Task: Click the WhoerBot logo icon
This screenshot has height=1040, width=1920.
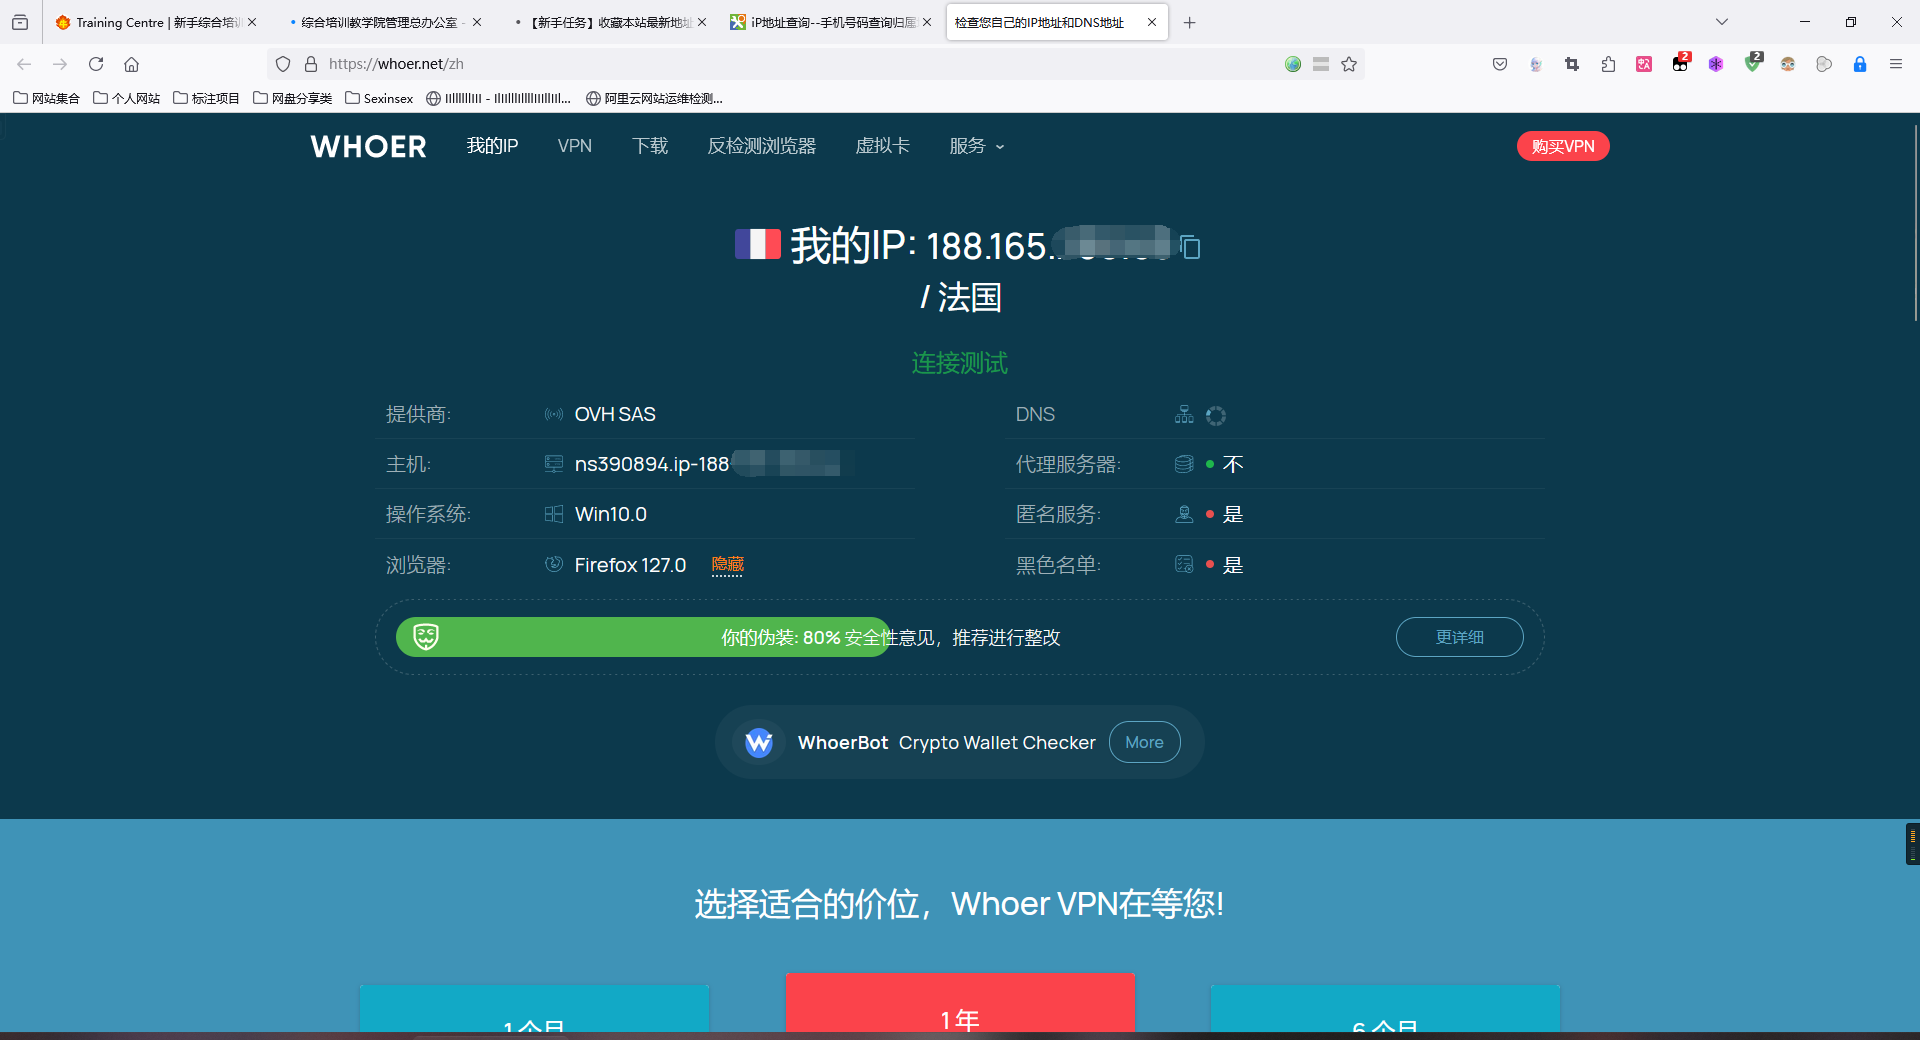Action: 759,742
